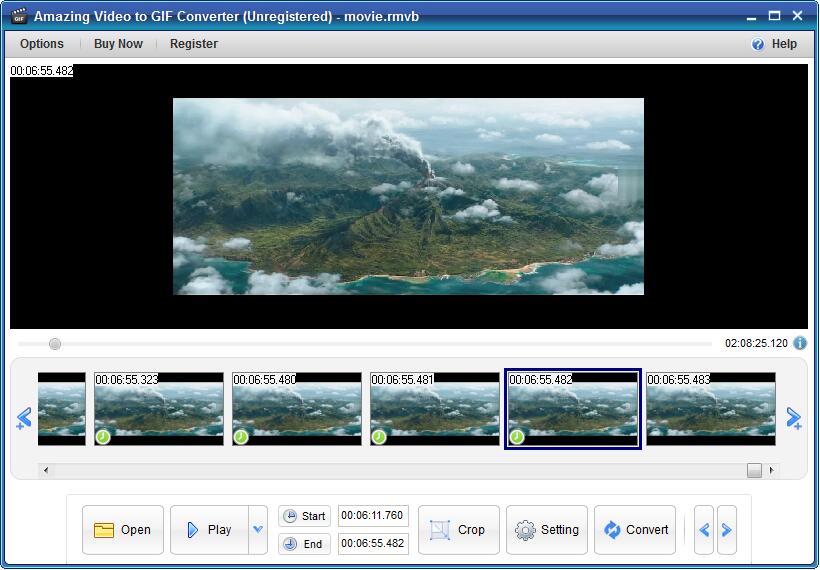Screen dimensions: 820x570
Task: Open the Options menu
Action: tap(42, 44)
